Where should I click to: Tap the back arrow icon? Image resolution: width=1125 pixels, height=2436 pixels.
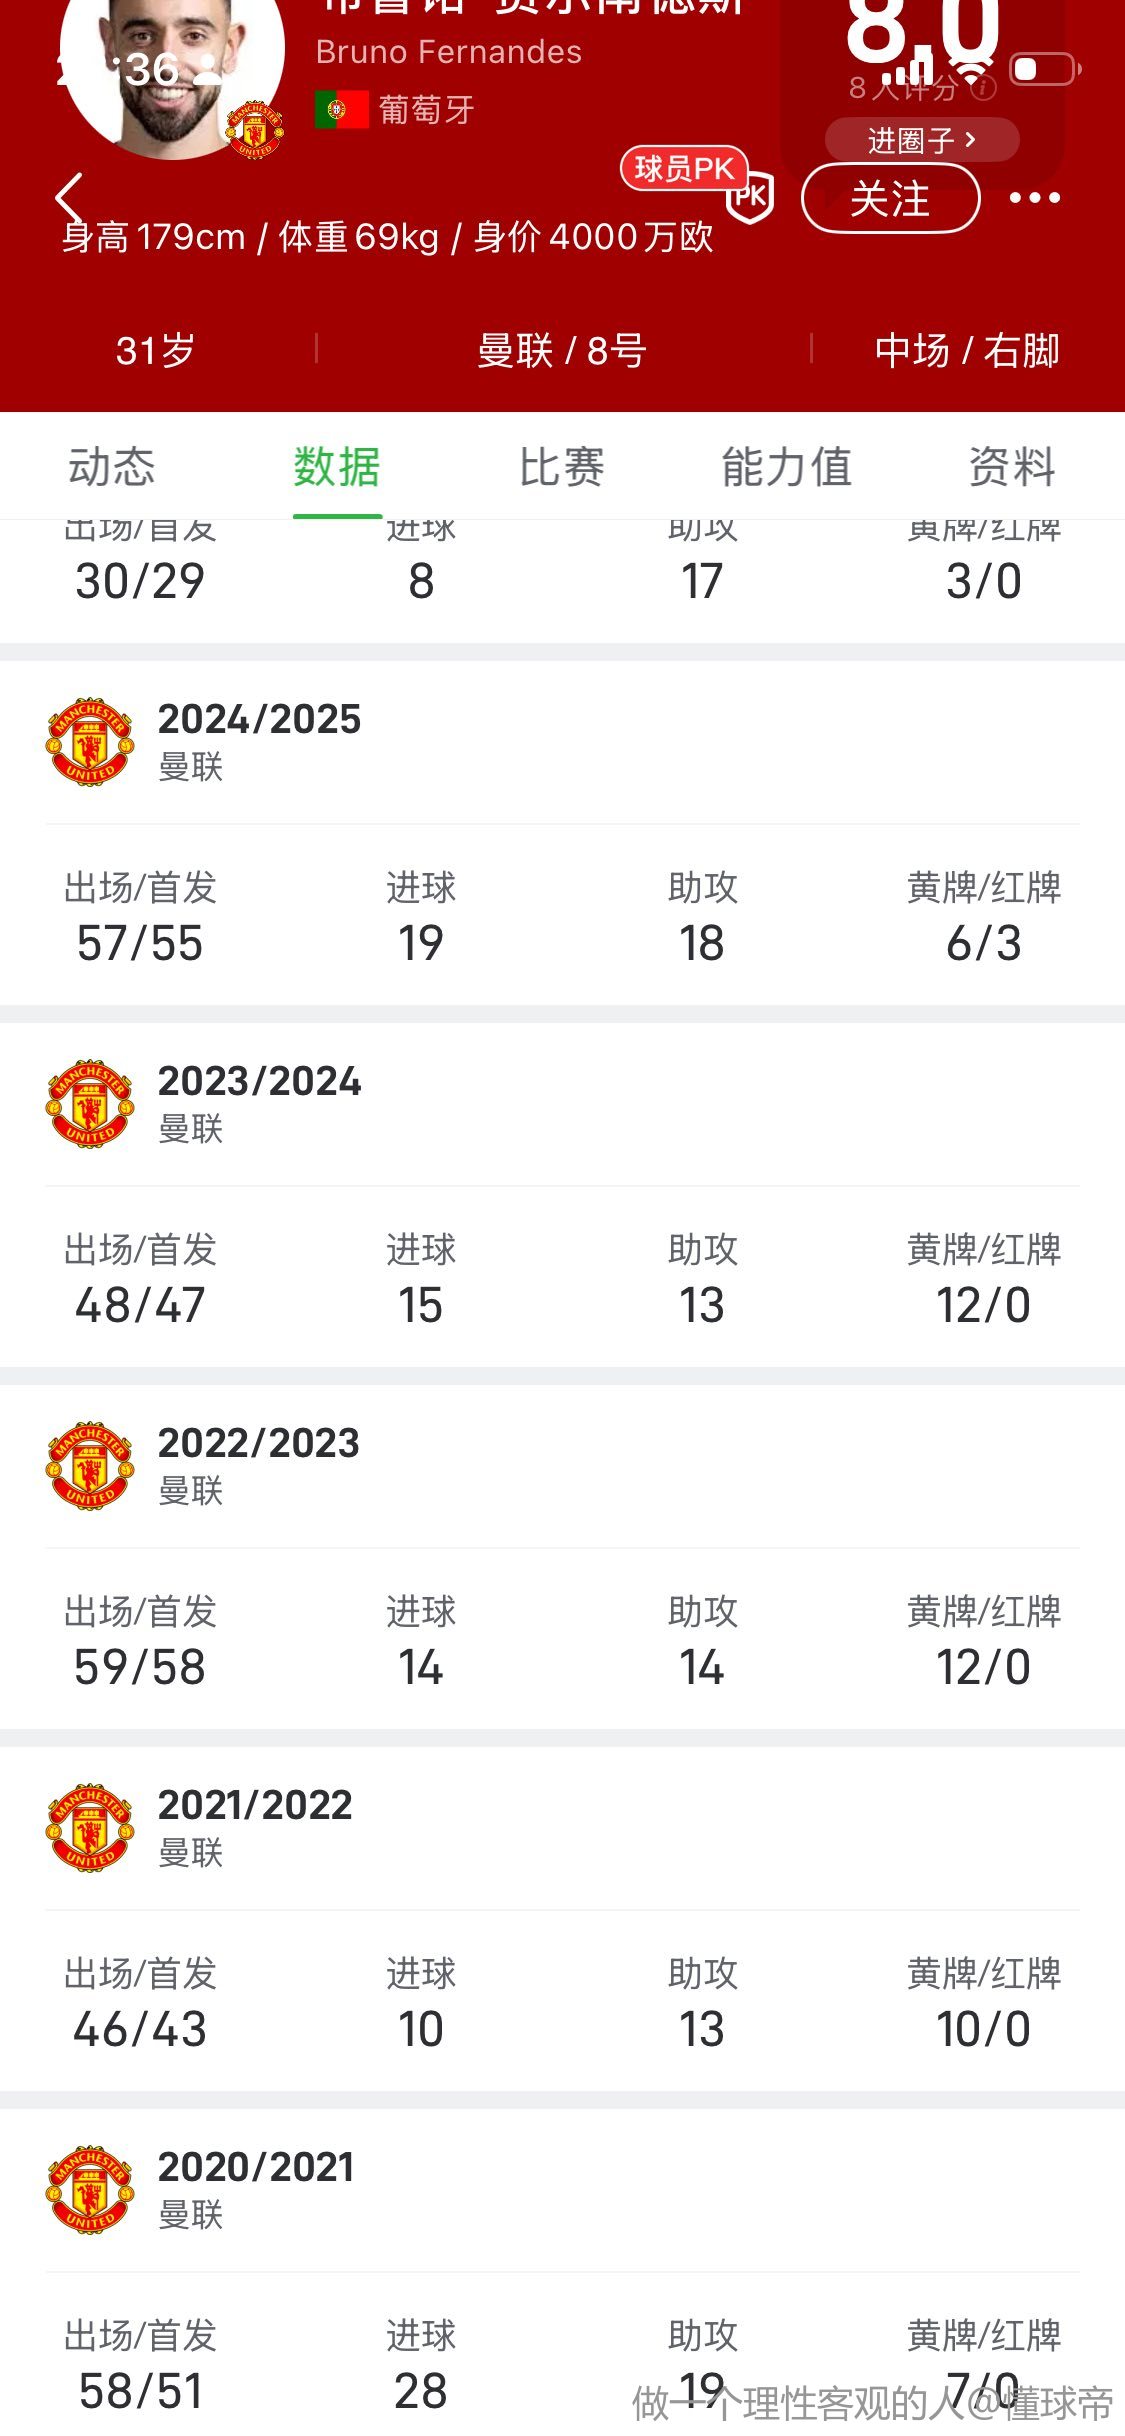point(68,197)
